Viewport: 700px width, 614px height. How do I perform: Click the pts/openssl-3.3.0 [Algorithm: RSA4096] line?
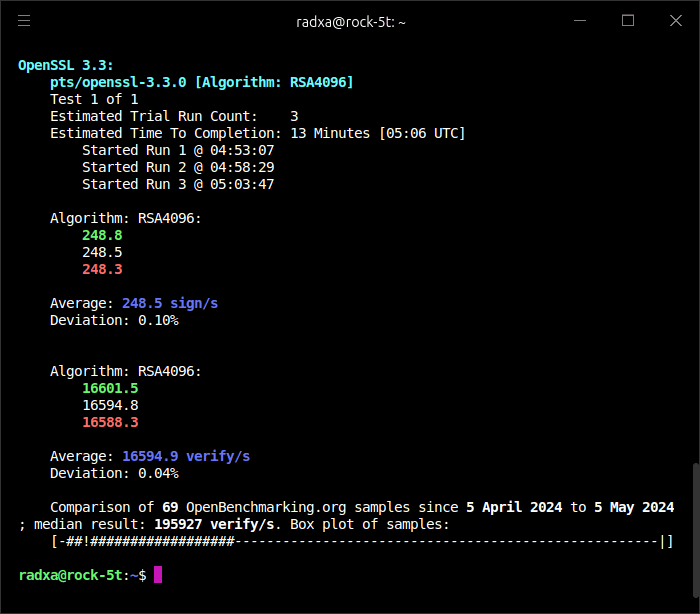pos(201,82)
